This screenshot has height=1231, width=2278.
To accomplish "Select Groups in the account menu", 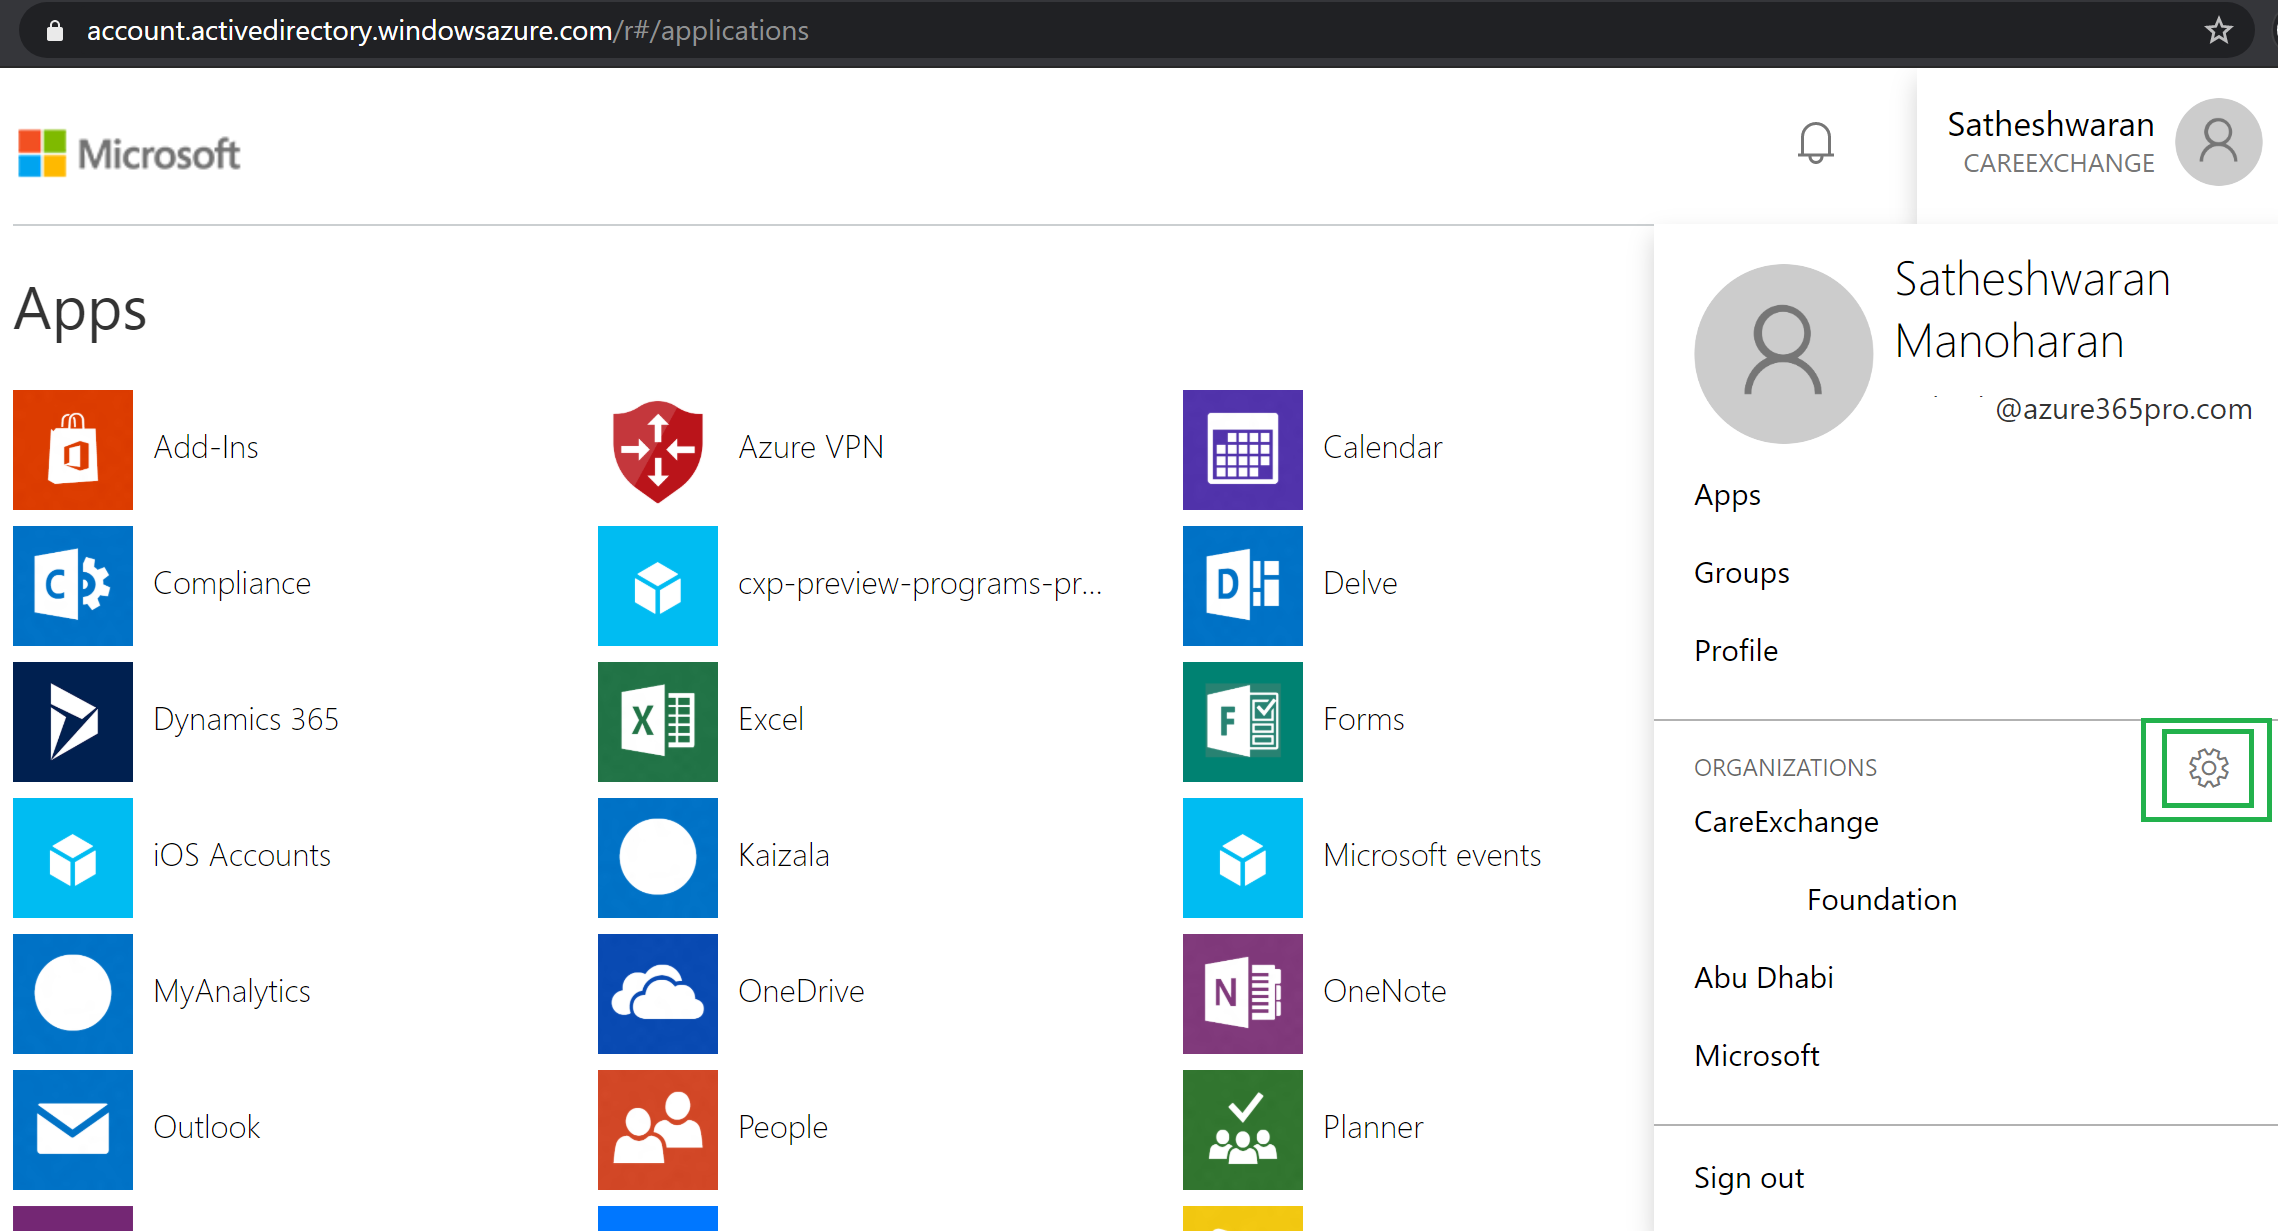I will (x=1742, y=573).
